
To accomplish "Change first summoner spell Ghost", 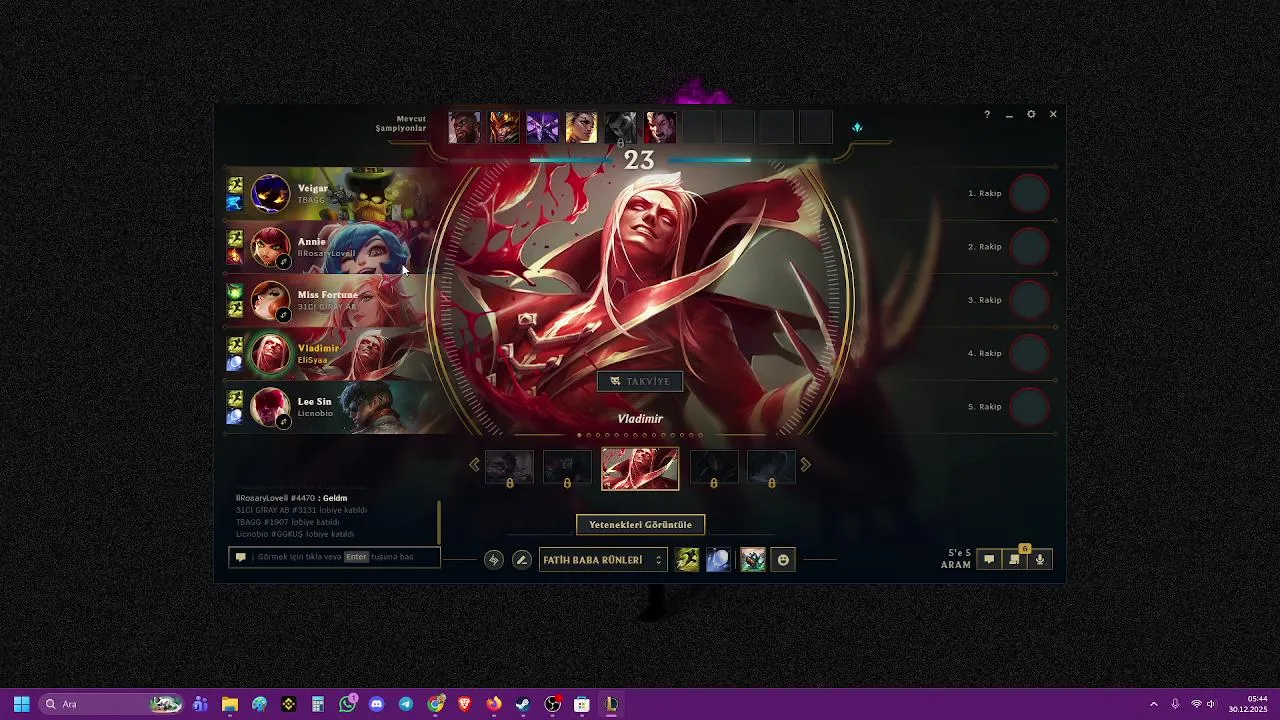I will pos(687,560).
